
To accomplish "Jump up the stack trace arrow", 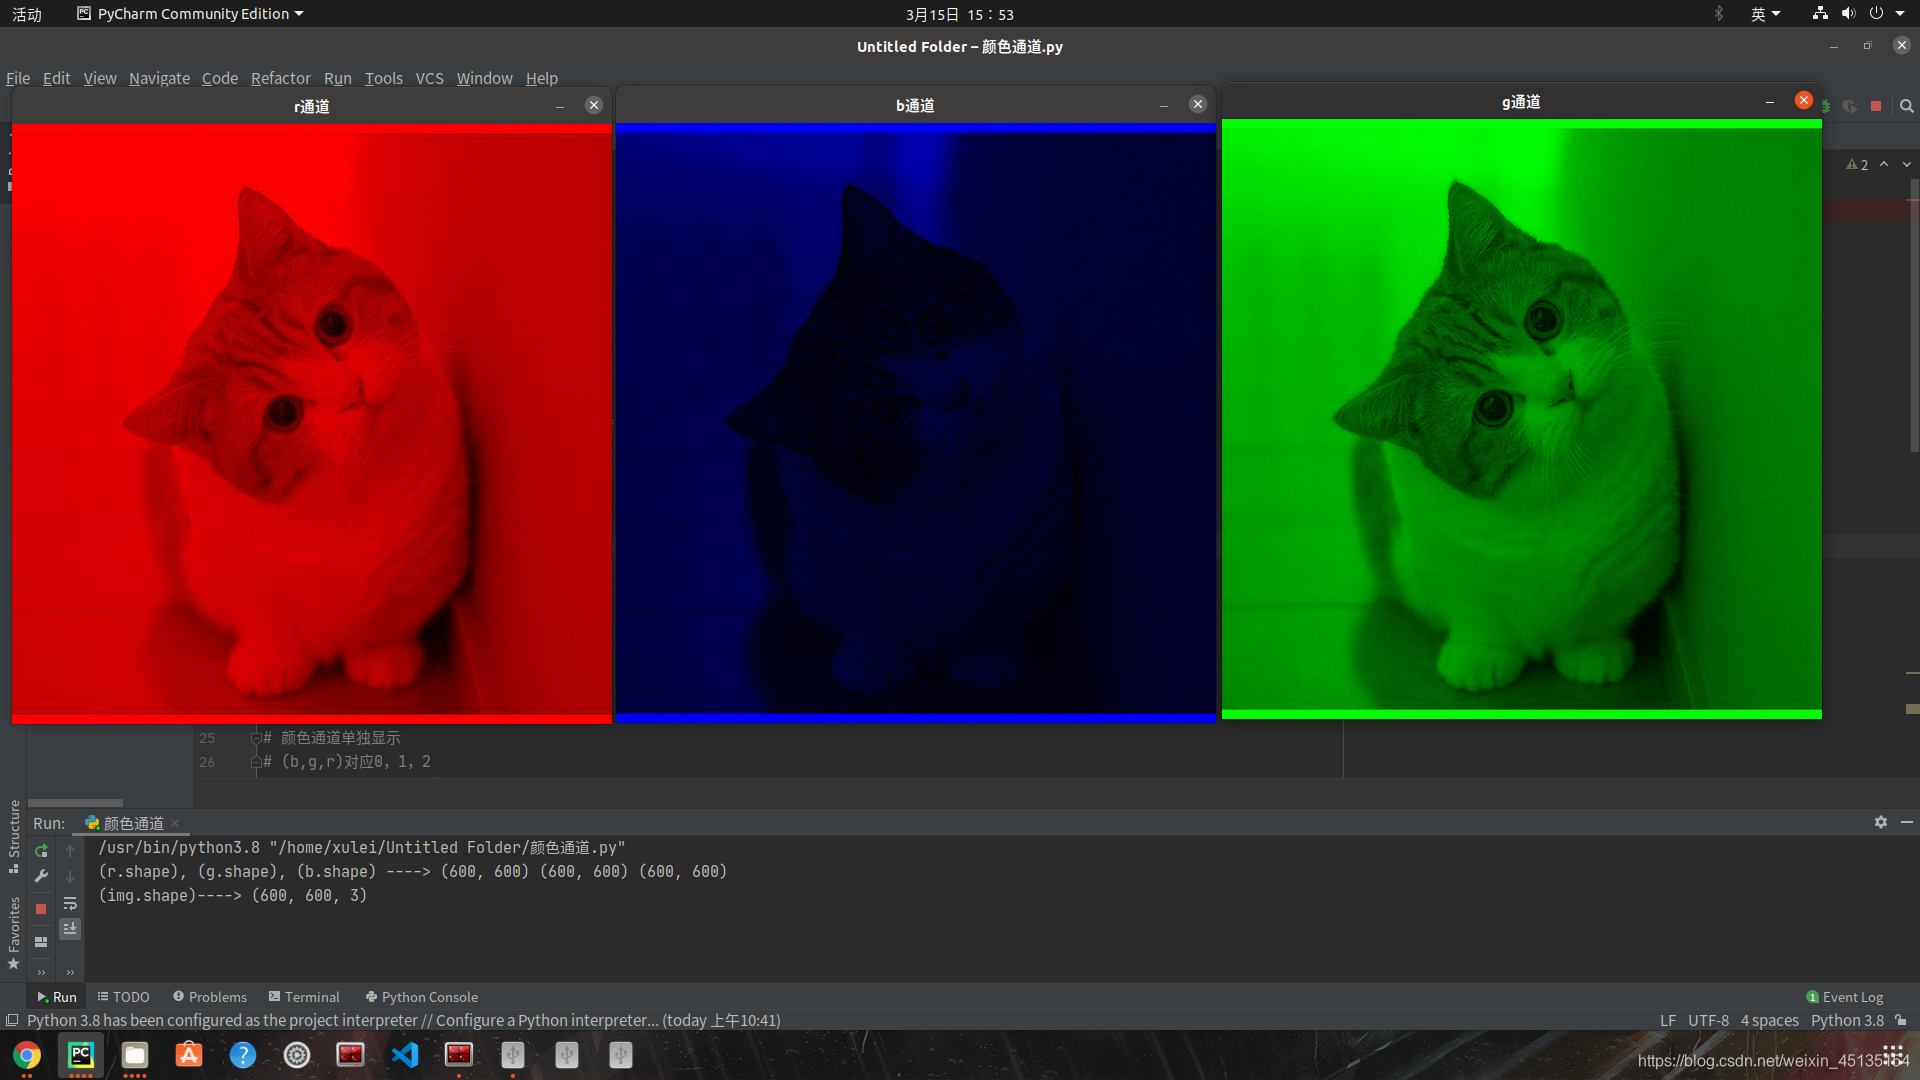I will [x=70, y=851].
